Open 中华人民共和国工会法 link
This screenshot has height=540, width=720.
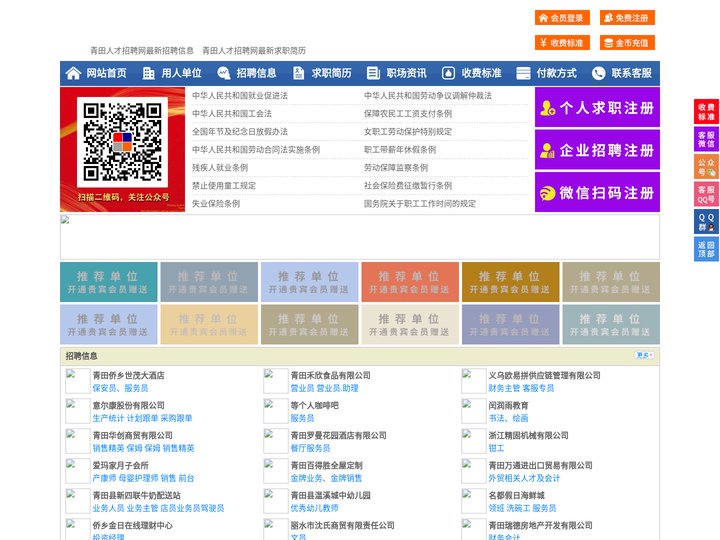click(232, 113)
